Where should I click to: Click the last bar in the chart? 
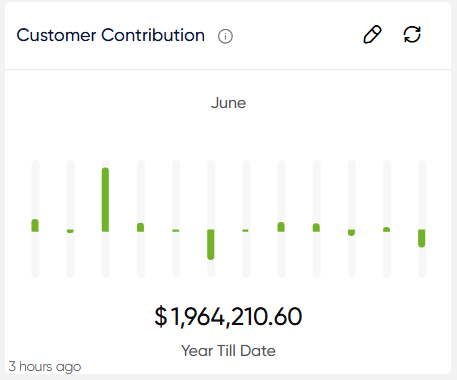click(x=422, y=238)
